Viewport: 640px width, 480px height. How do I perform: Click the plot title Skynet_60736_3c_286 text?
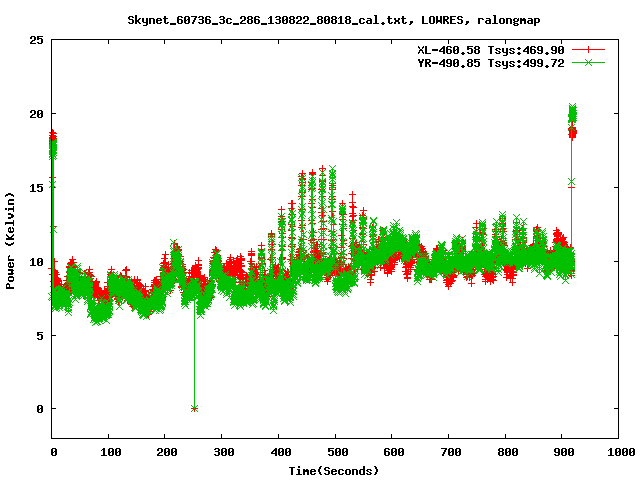(x=333, y=20)
